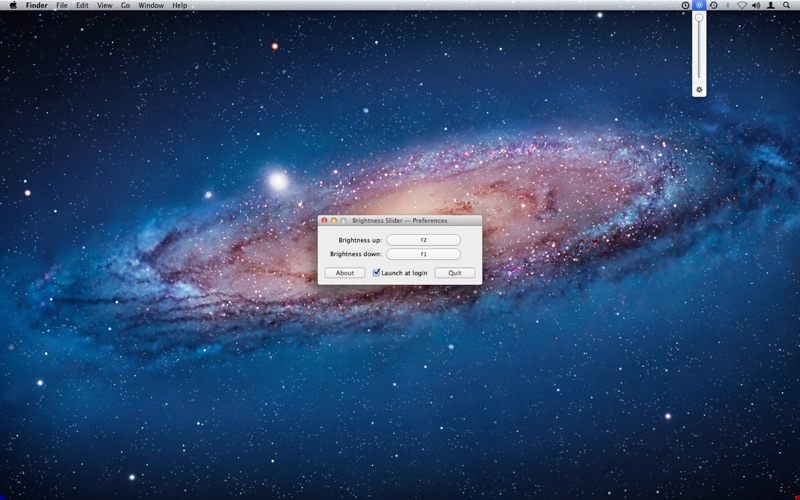Set the Brightness down shortcut field F1
This screenshot has width=800, height=500.
coord(423,254)
